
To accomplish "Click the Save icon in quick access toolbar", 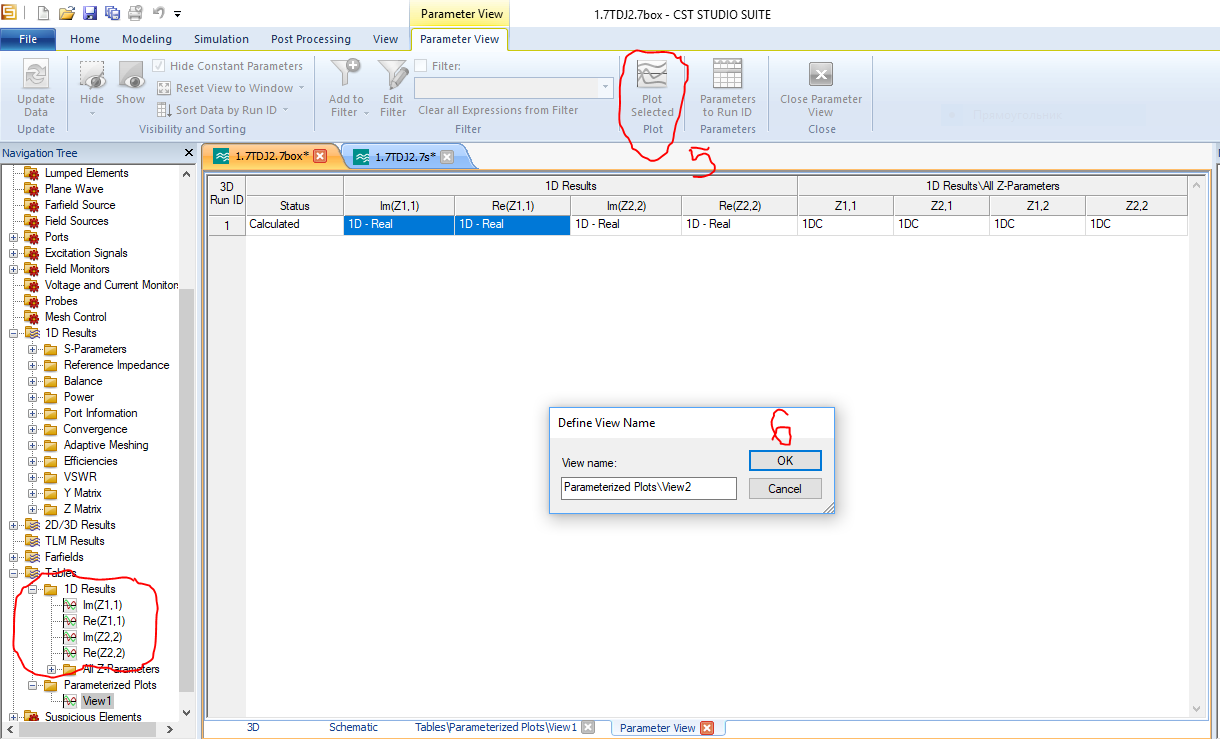I will [90, 13].
